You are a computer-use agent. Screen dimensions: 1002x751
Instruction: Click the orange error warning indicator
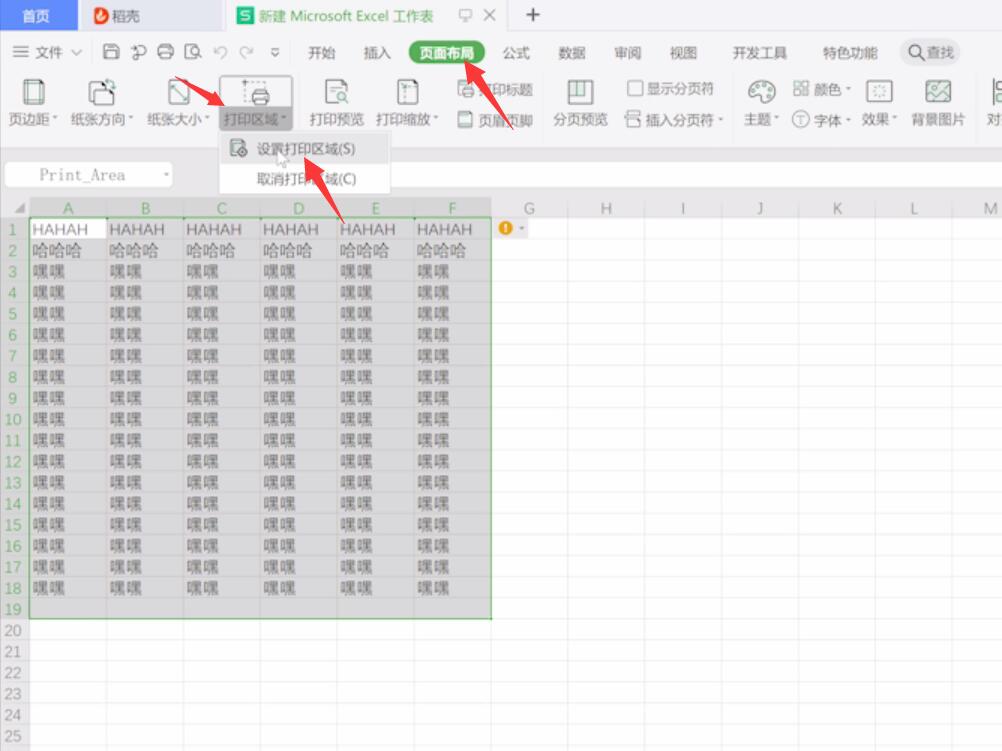pyautogui.click(x=505, y=228)
